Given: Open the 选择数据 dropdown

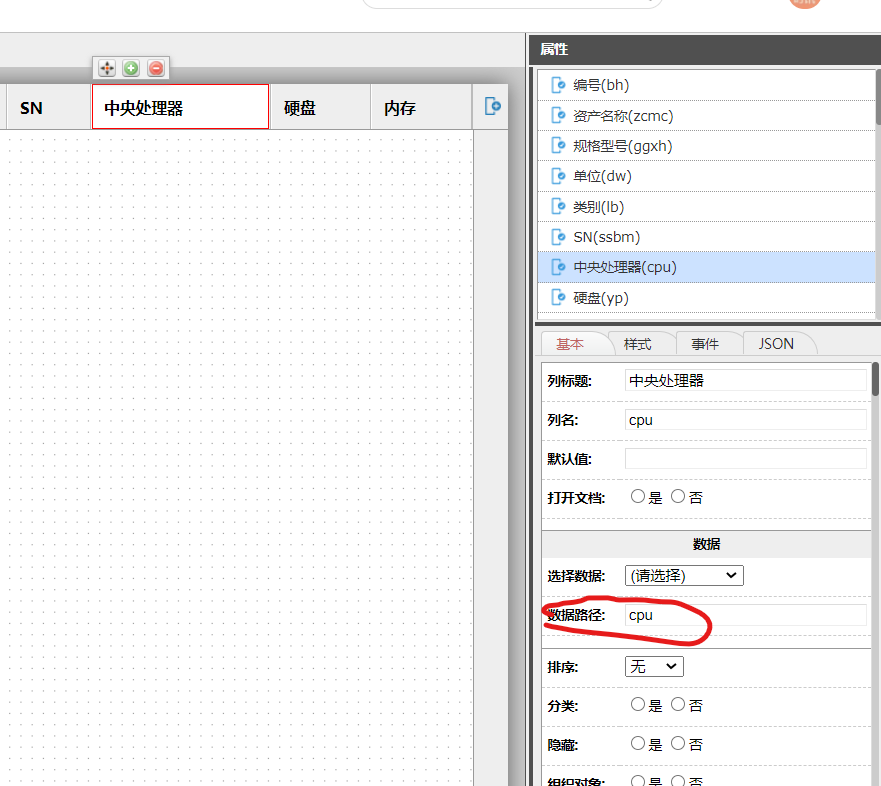Looking at the screenshot, I should [x=684, y=576].
